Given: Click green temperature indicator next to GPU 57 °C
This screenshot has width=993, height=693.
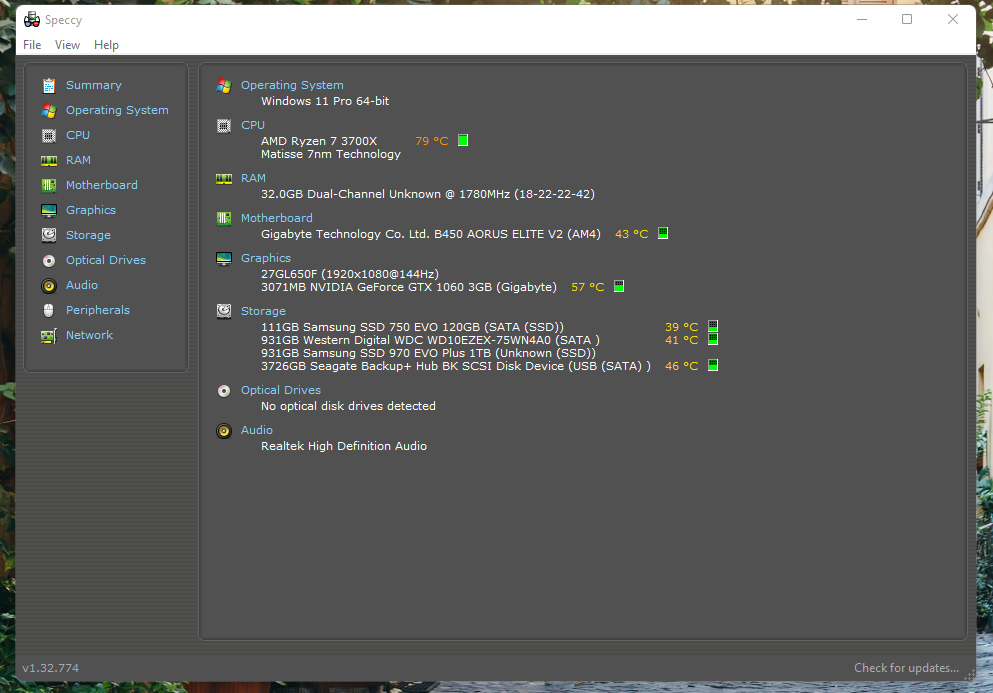Looking at the screenshot, I should (619, 286).
